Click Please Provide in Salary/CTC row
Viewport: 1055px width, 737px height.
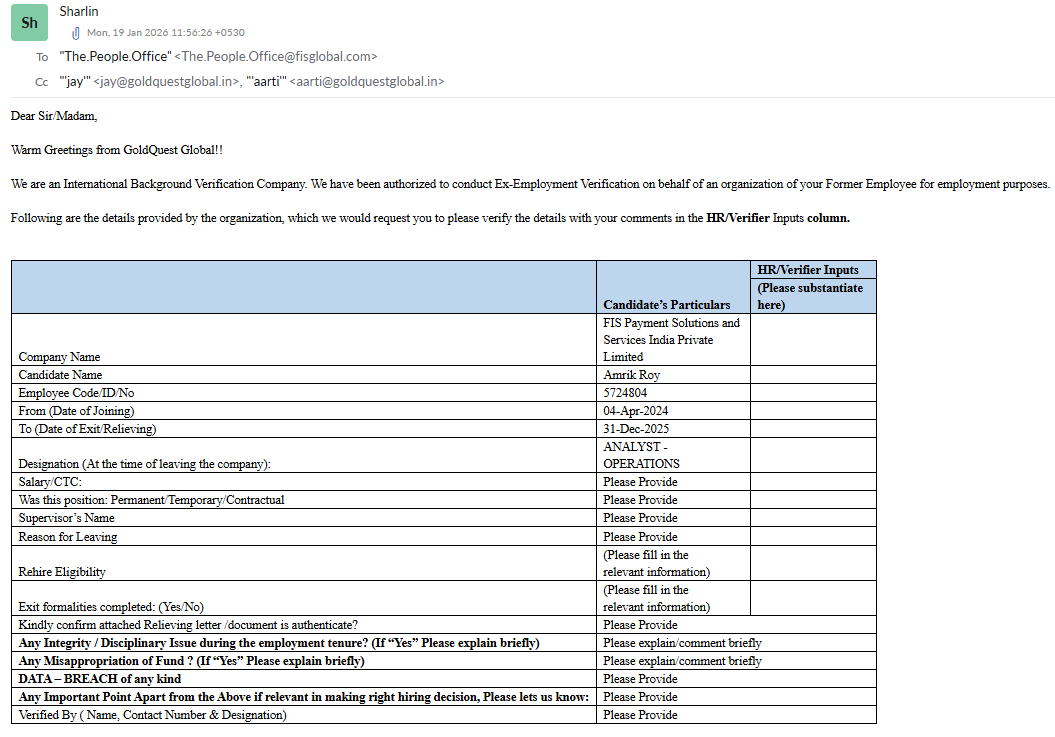640,482
